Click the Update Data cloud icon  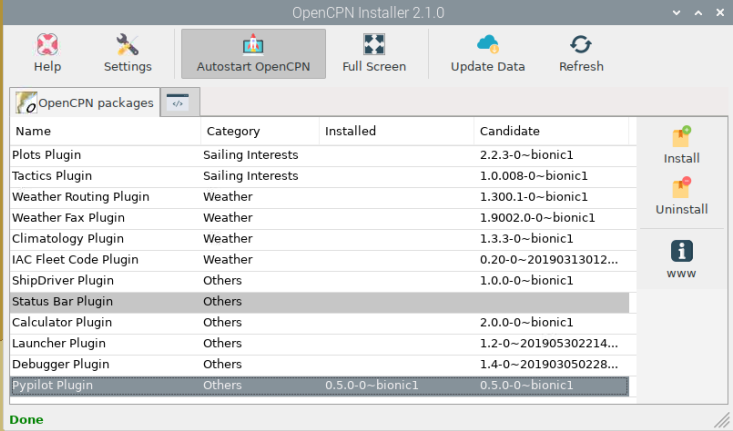click(488, 53)
